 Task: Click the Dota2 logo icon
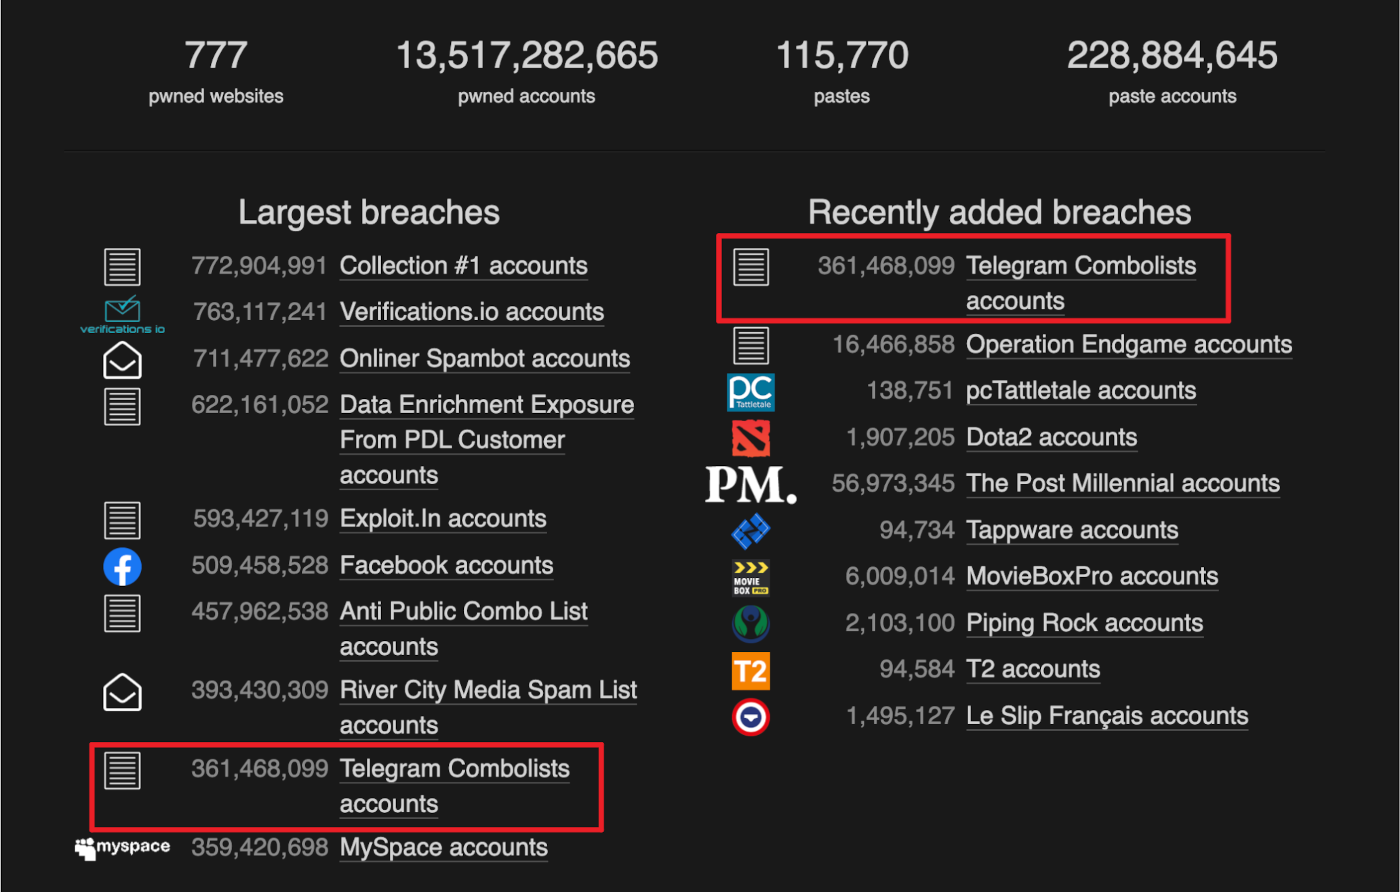tap(750, 438)
